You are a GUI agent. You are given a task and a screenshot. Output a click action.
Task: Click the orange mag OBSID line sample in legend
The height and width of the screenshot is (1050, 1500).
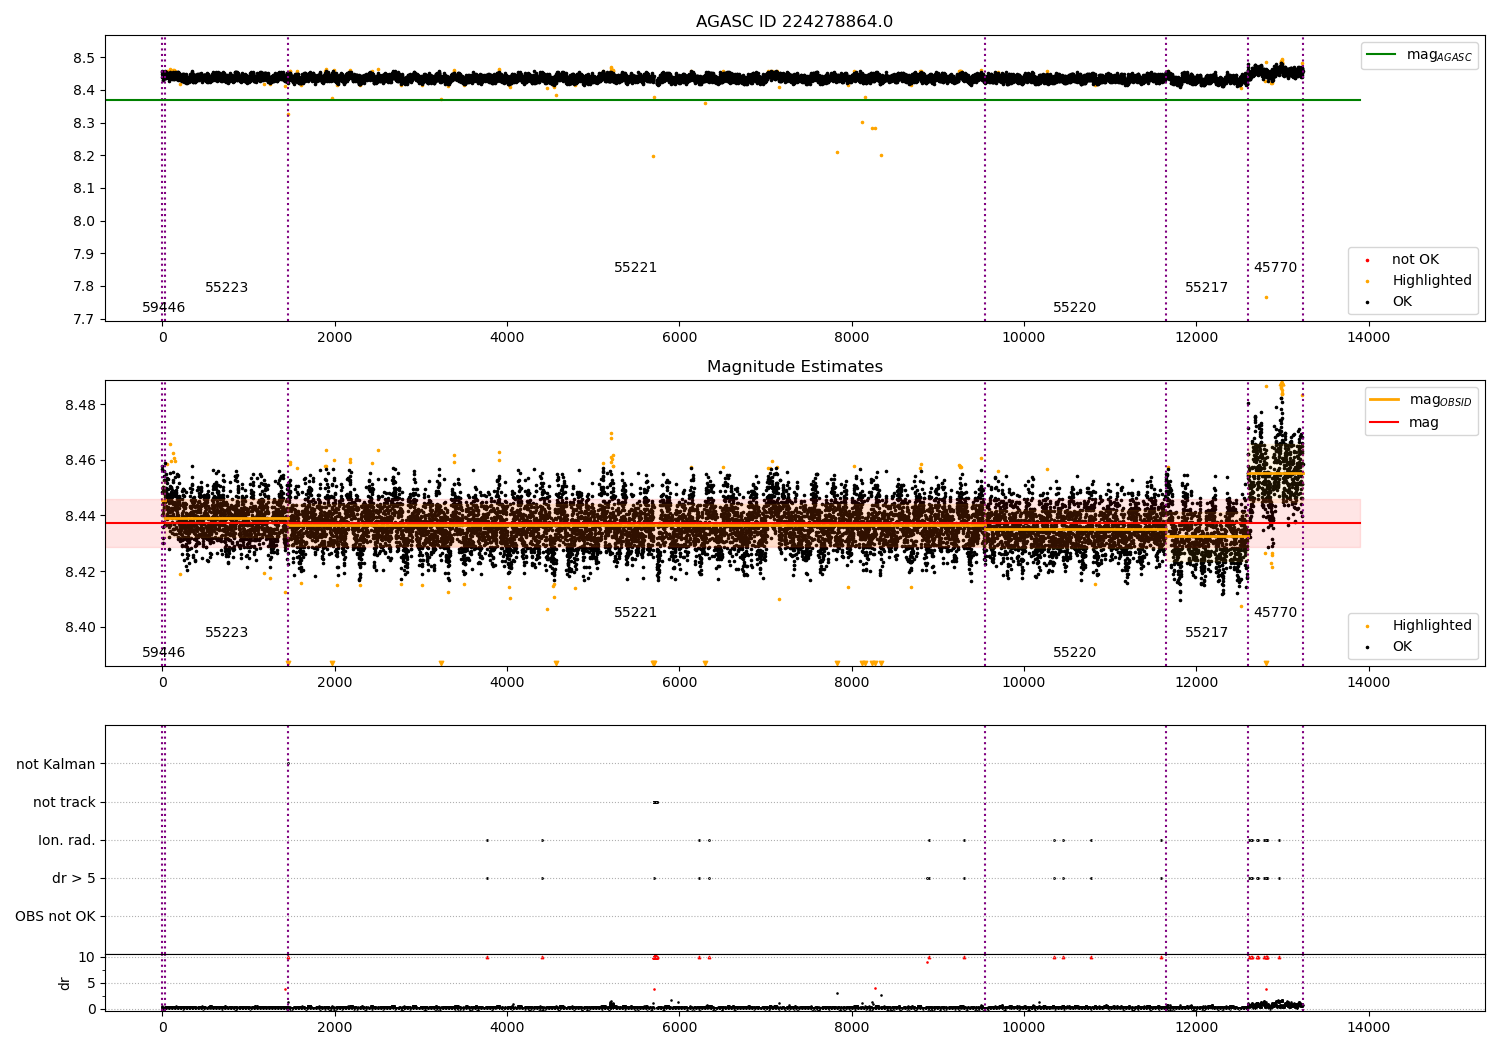click(x=1385, y=399)
